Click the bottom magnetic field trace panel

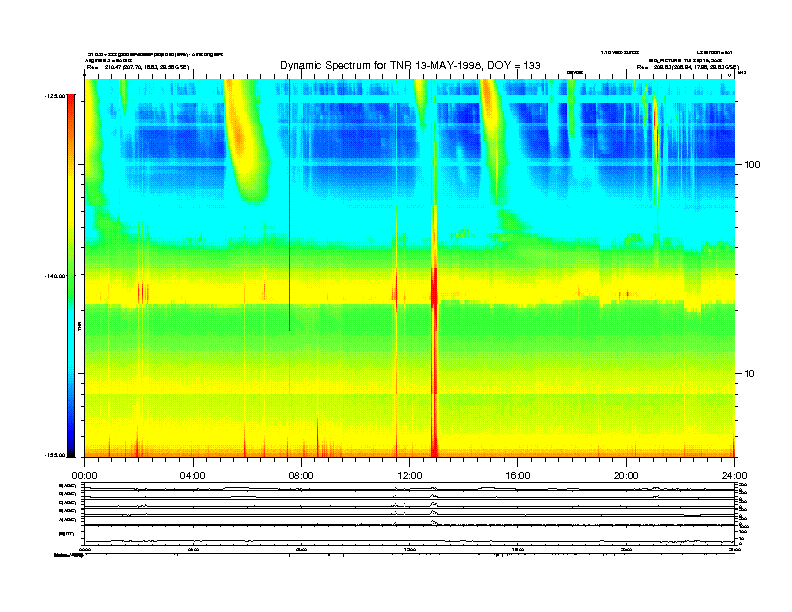(x=409, y=535)
